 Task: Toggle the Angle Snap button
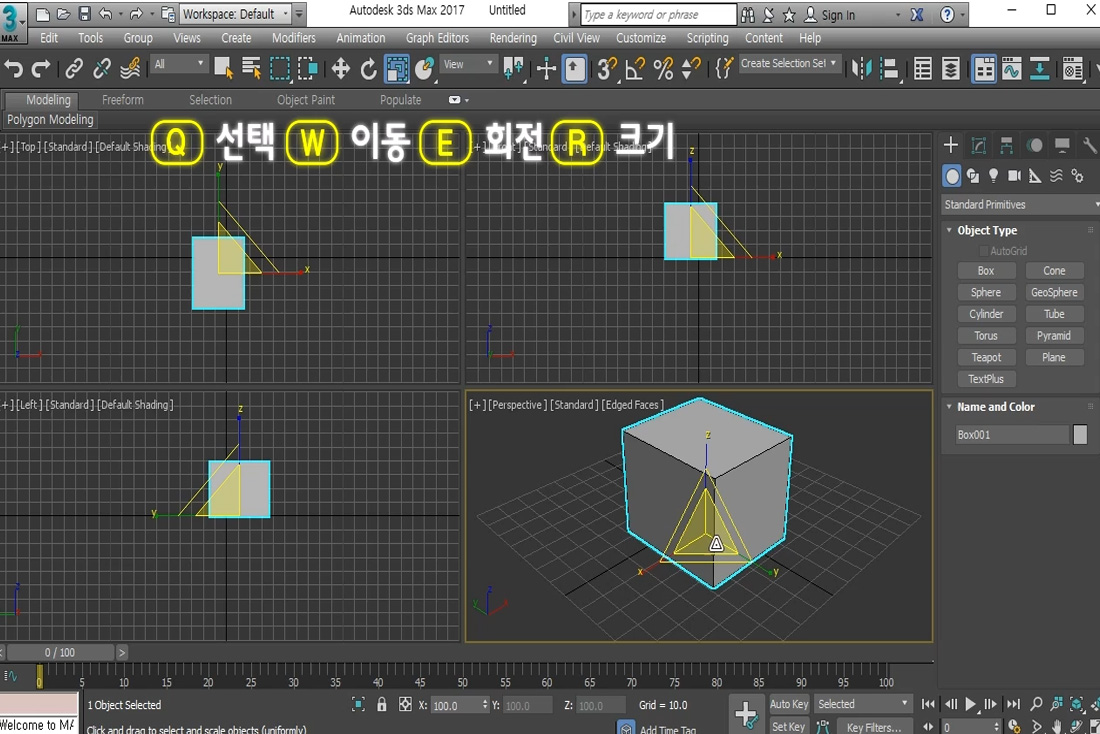click(635, 68)
